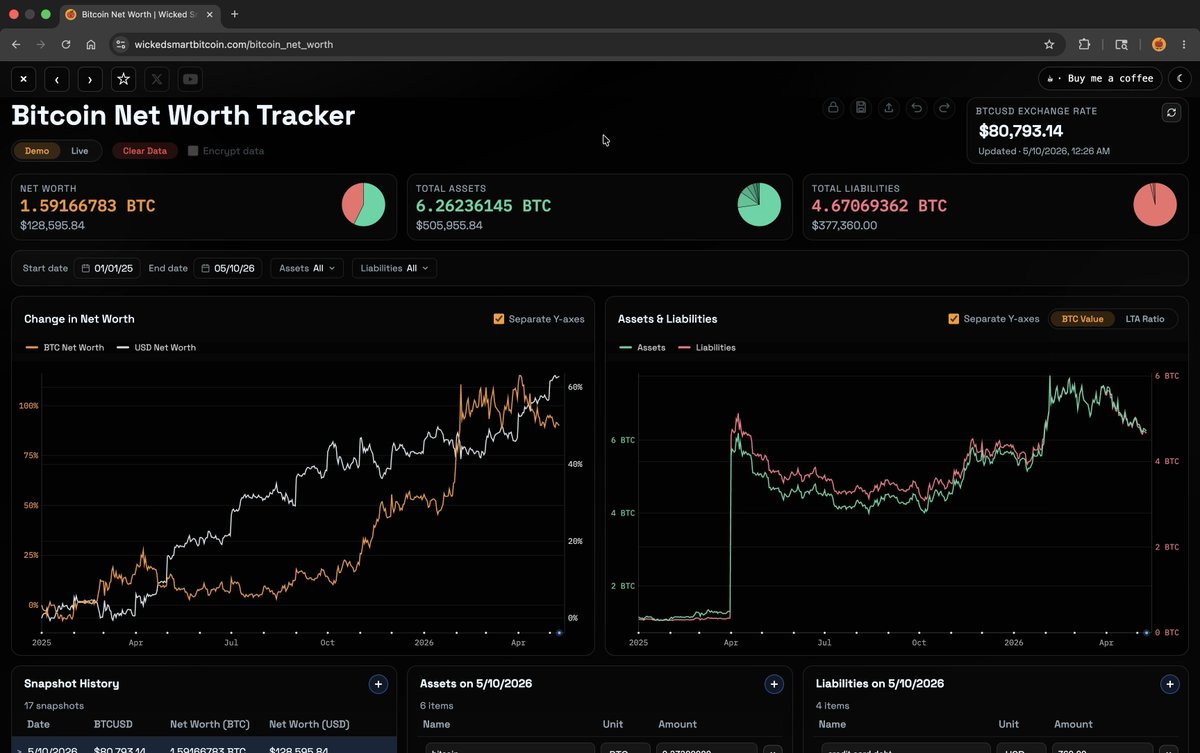Screen dimensions: 1200x753
Task: Click the star favorite icon in site toolbar
Action: [123, 79]
